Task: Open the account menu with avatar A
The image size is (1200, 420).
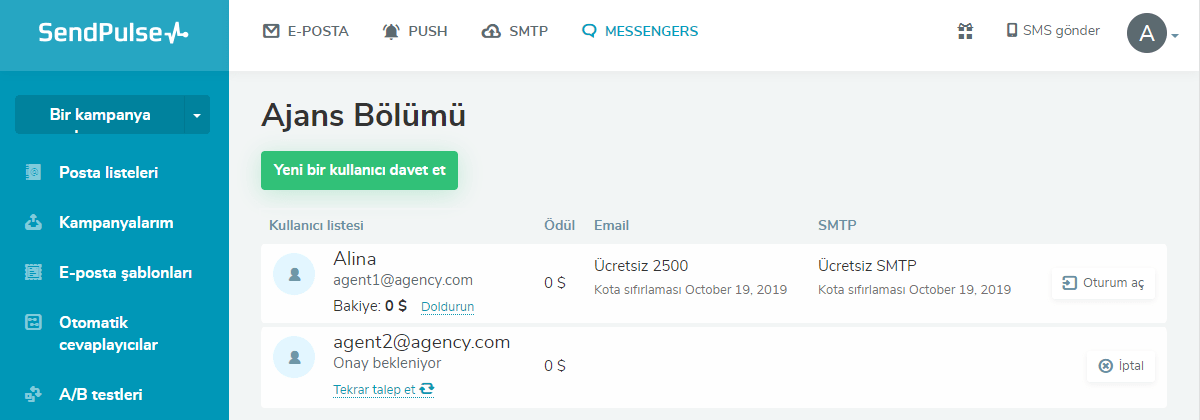Action: tap(1151, 34)
